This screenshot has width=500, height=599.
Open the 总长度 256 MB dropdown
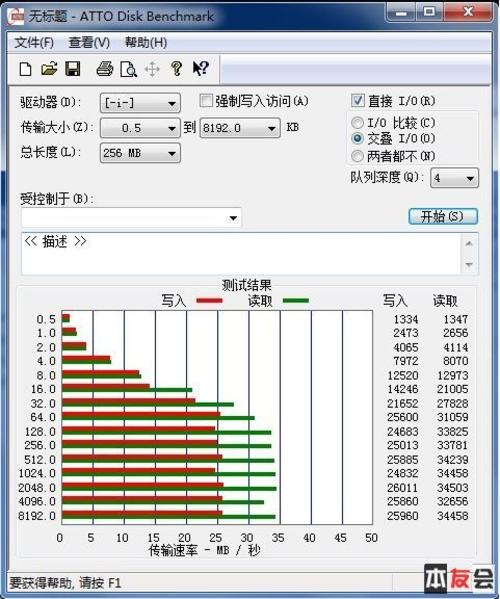point(140,153)
